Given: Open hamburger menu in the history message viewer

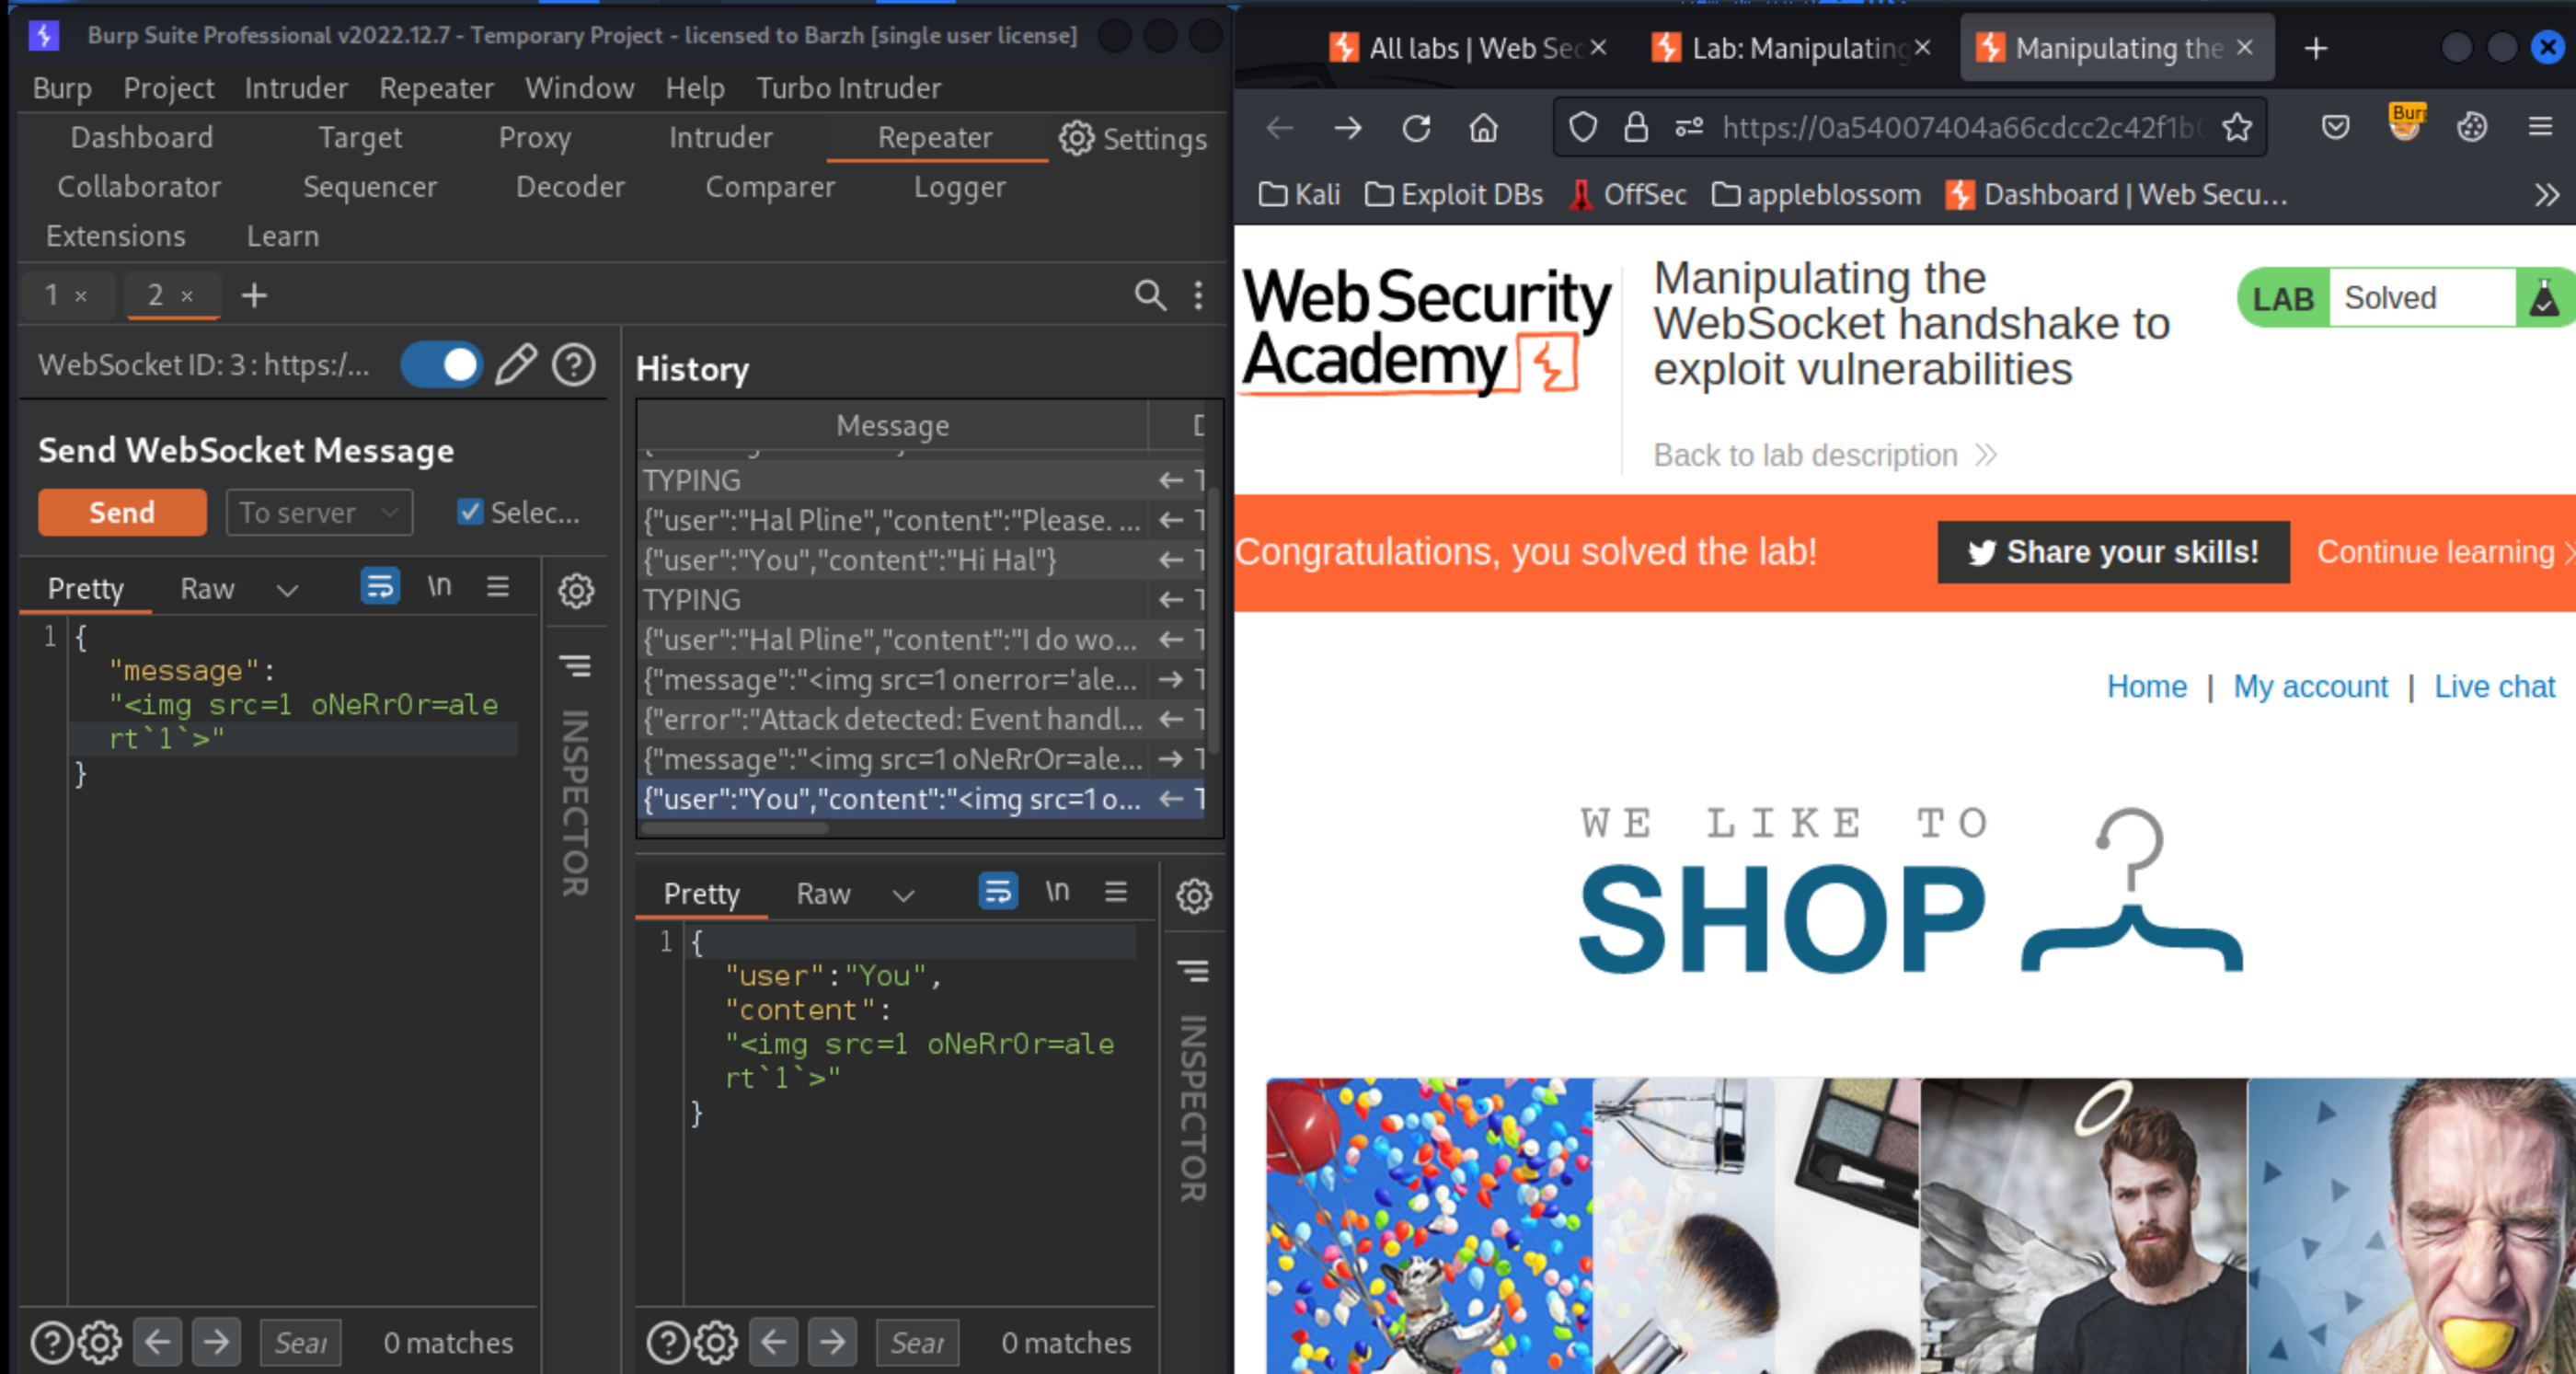Looking at the screenshot, I should 1116,891.
